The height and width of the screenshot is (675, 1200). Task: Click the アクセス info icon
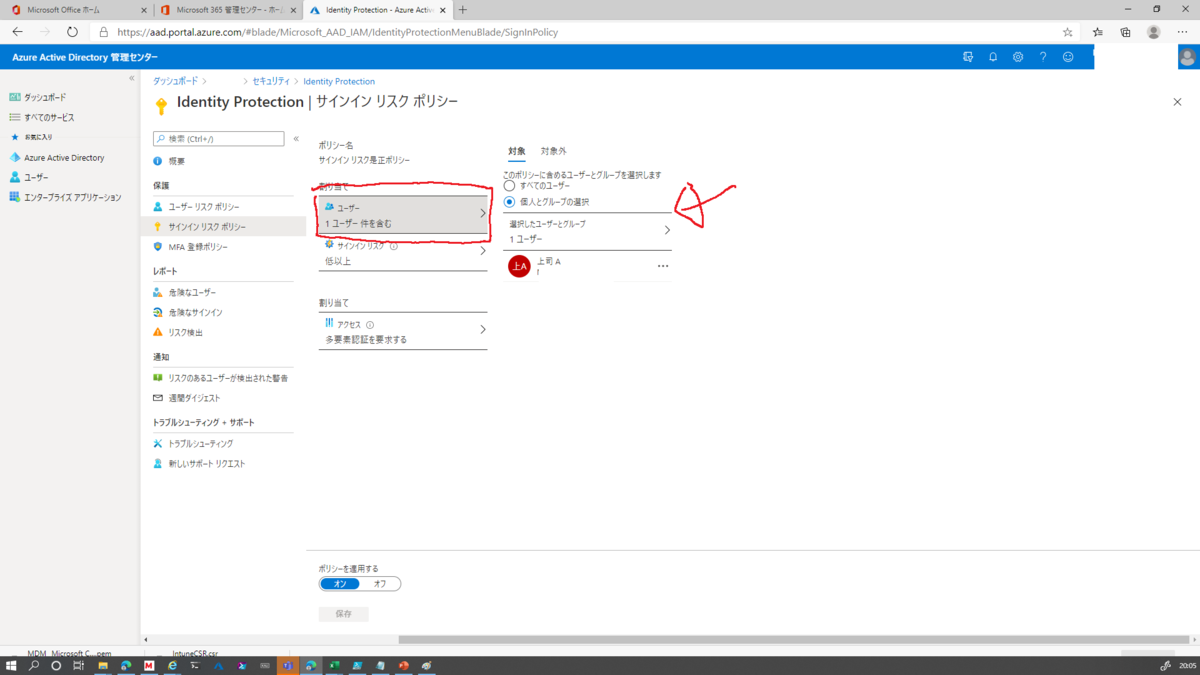click(x=370, y=325)
